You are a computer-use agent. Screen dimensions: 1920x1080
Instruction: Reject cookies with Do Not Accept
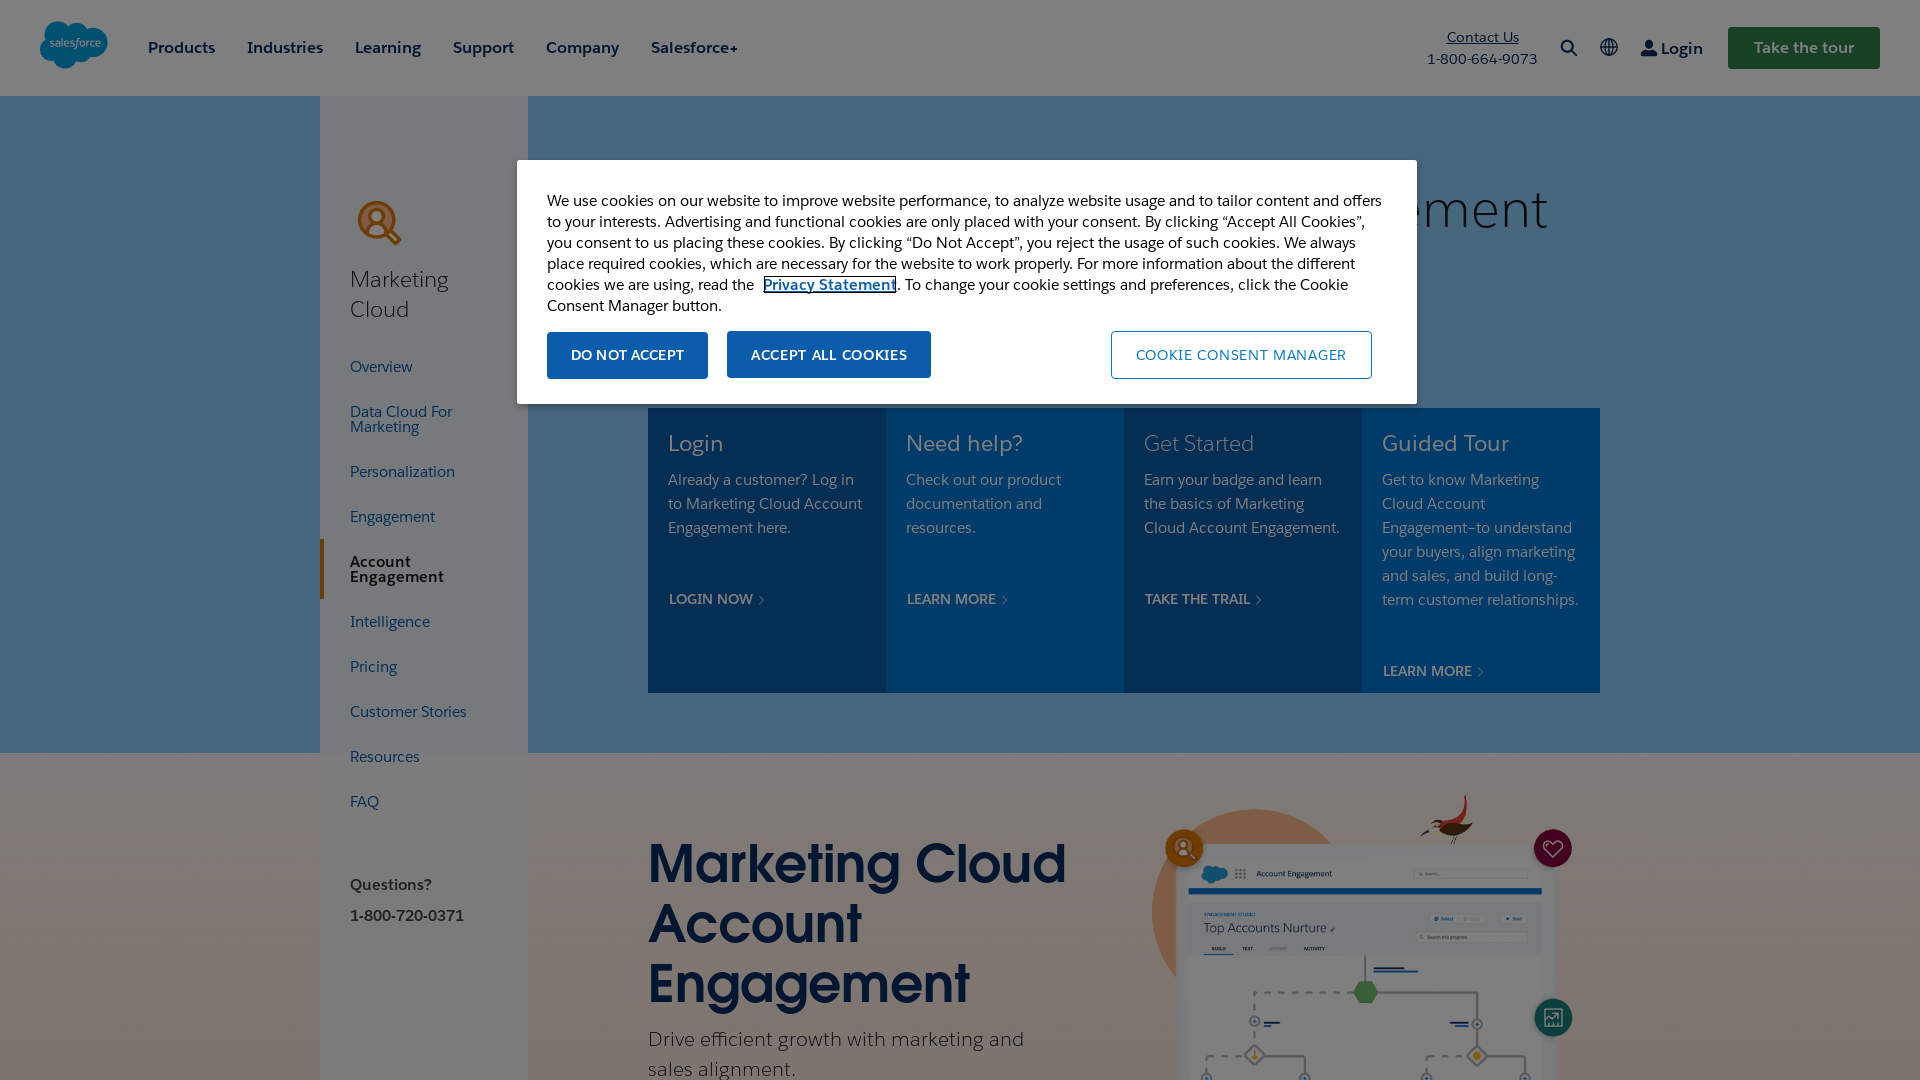(626, 354)
